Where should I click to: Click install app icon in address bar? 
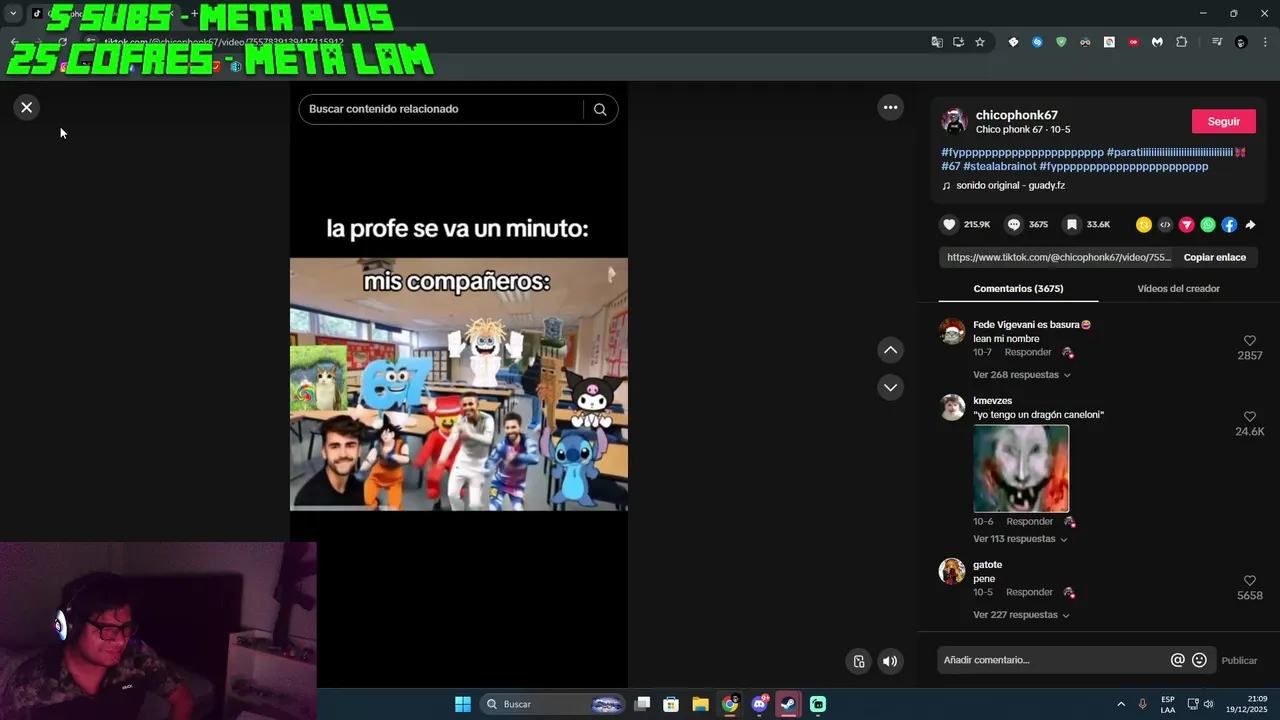pyautogui.click(x=958, y=42)
